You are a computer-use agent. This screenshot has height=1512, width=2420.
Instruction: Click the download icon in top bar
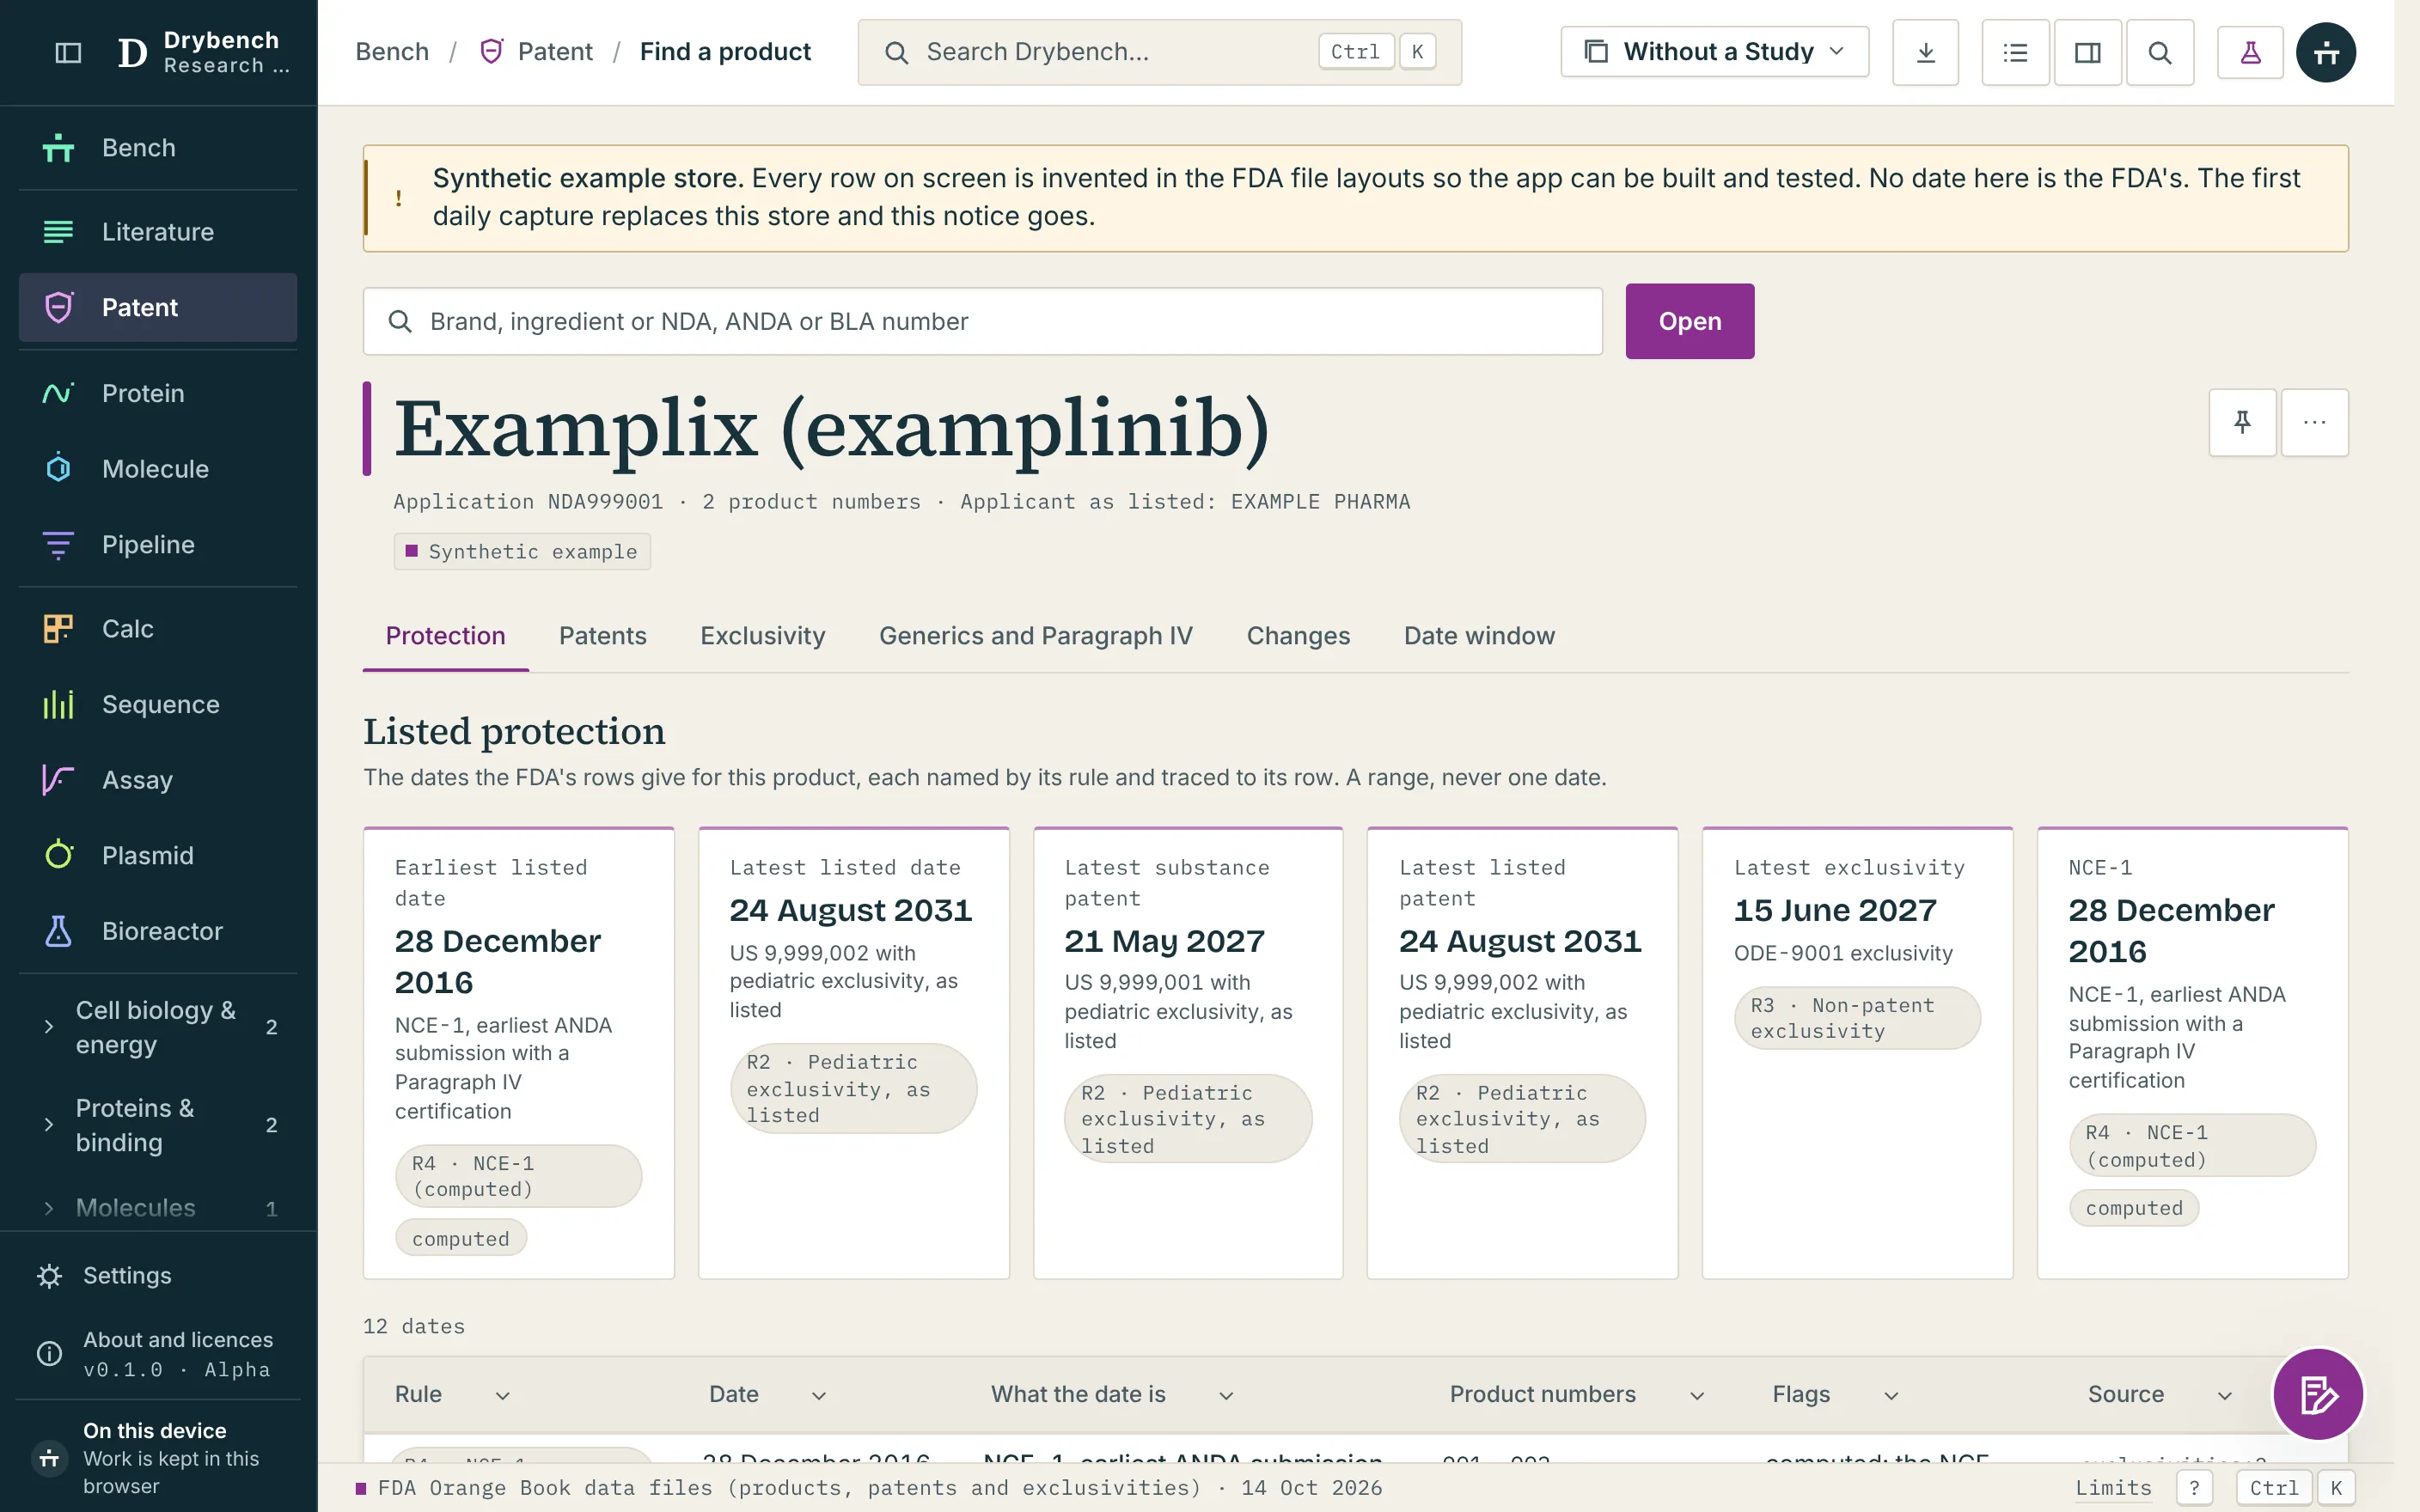coord(1925,52)
